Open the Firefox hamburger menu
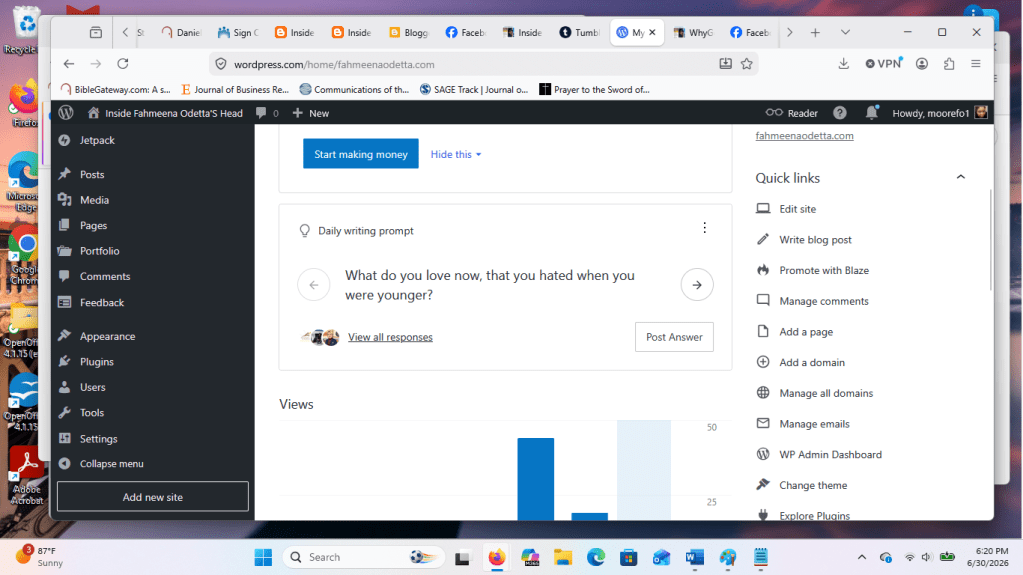Image resolution: width=1023 pixels, height=575 pixels. (976, 64)
